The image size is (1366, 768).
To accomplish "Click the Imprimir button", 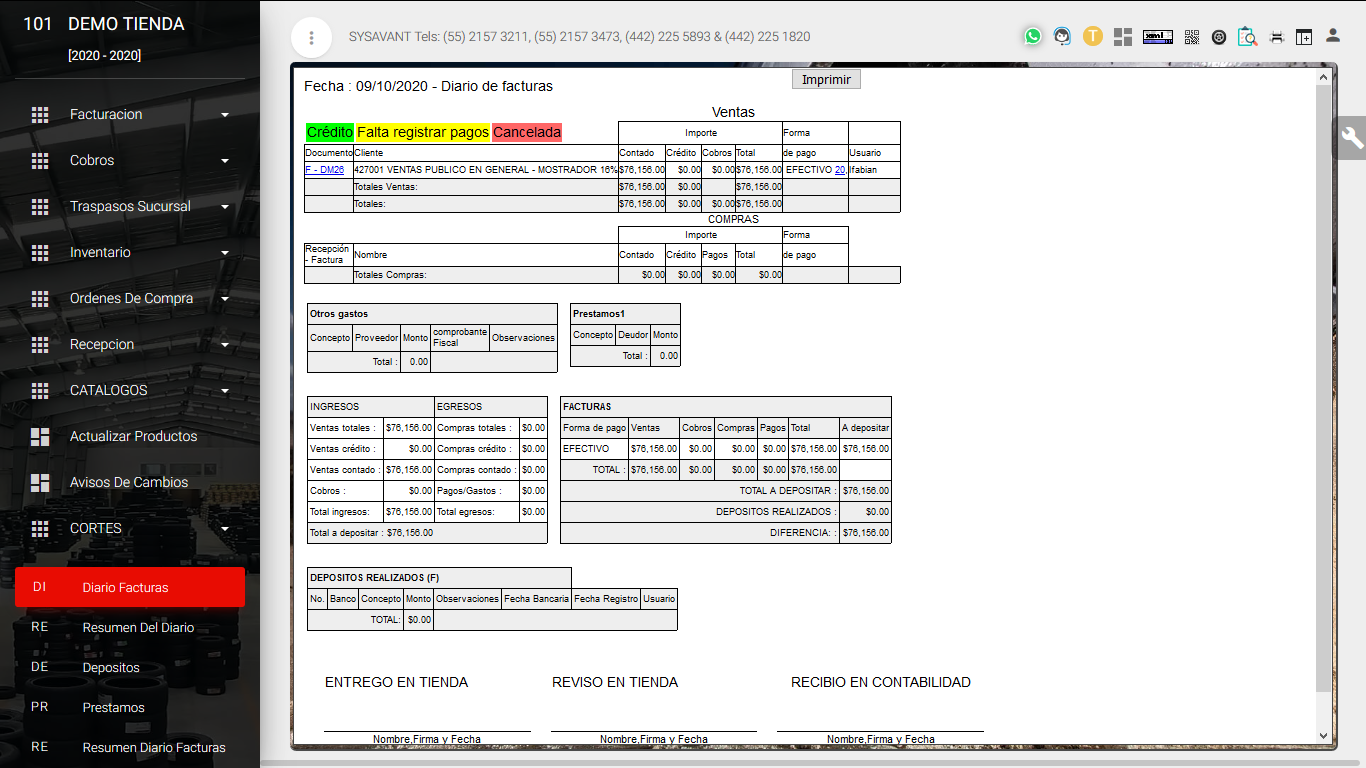I will tap(826, 79).
